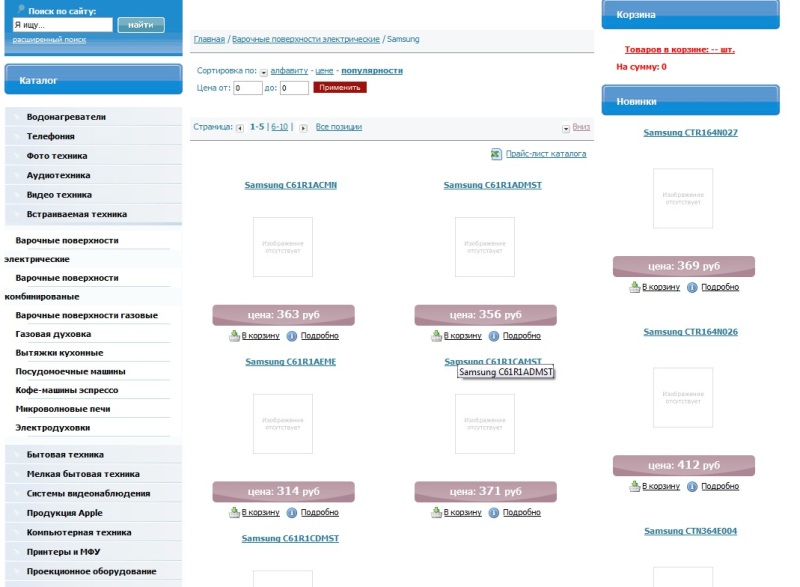Click previous page arrow icon
The image size is (800, 587).
click(x=240, y=128)
